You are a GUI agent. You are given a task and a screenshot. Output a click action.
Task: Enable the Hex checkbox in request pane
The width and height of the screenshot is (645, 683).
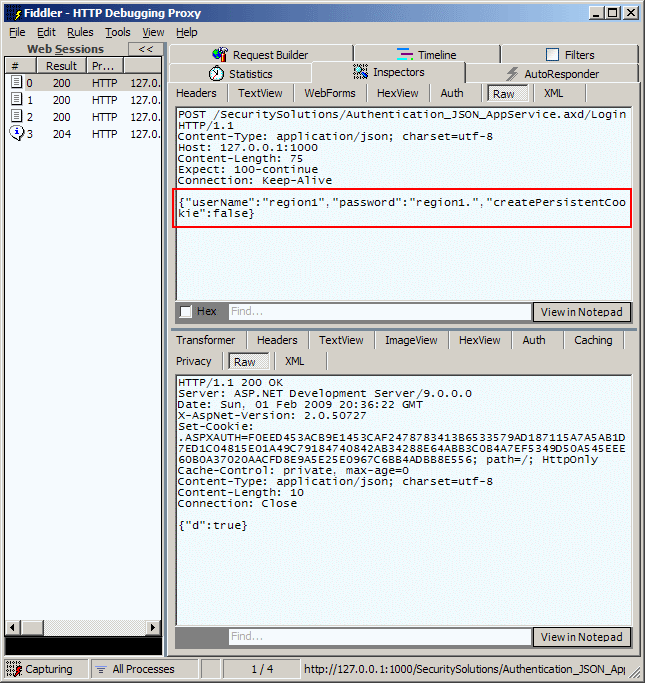pos(186,311)
